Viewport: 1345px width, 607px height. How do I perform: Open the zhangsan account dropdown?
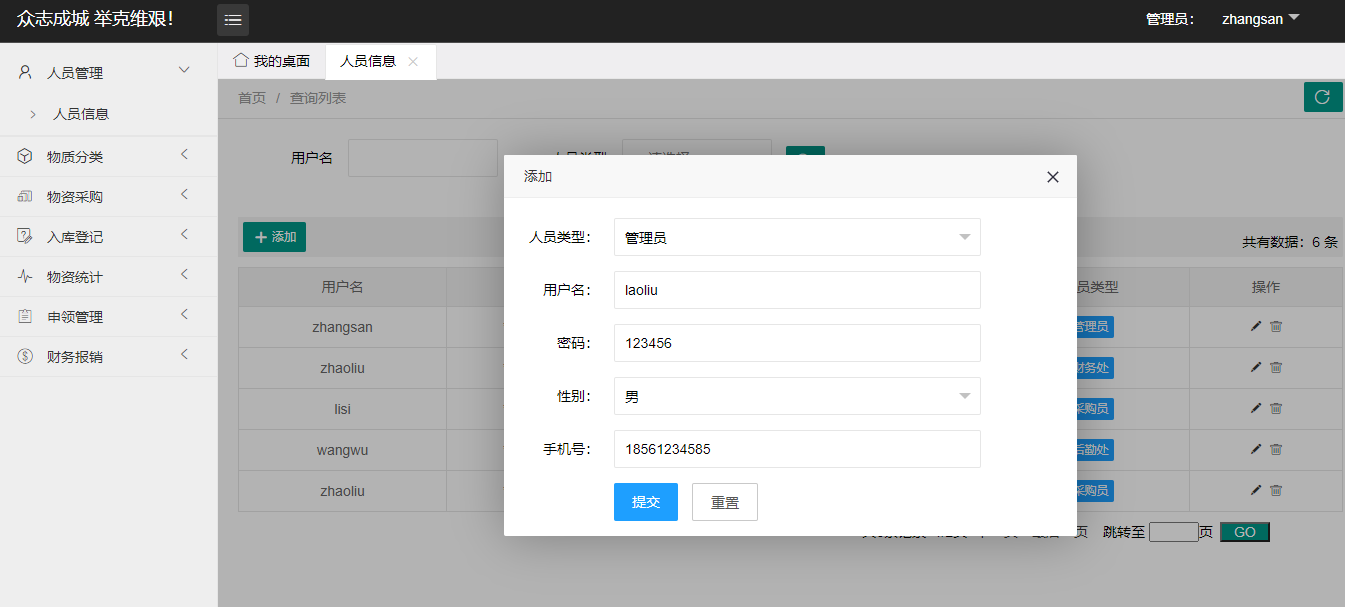[x=1260, y=19]
